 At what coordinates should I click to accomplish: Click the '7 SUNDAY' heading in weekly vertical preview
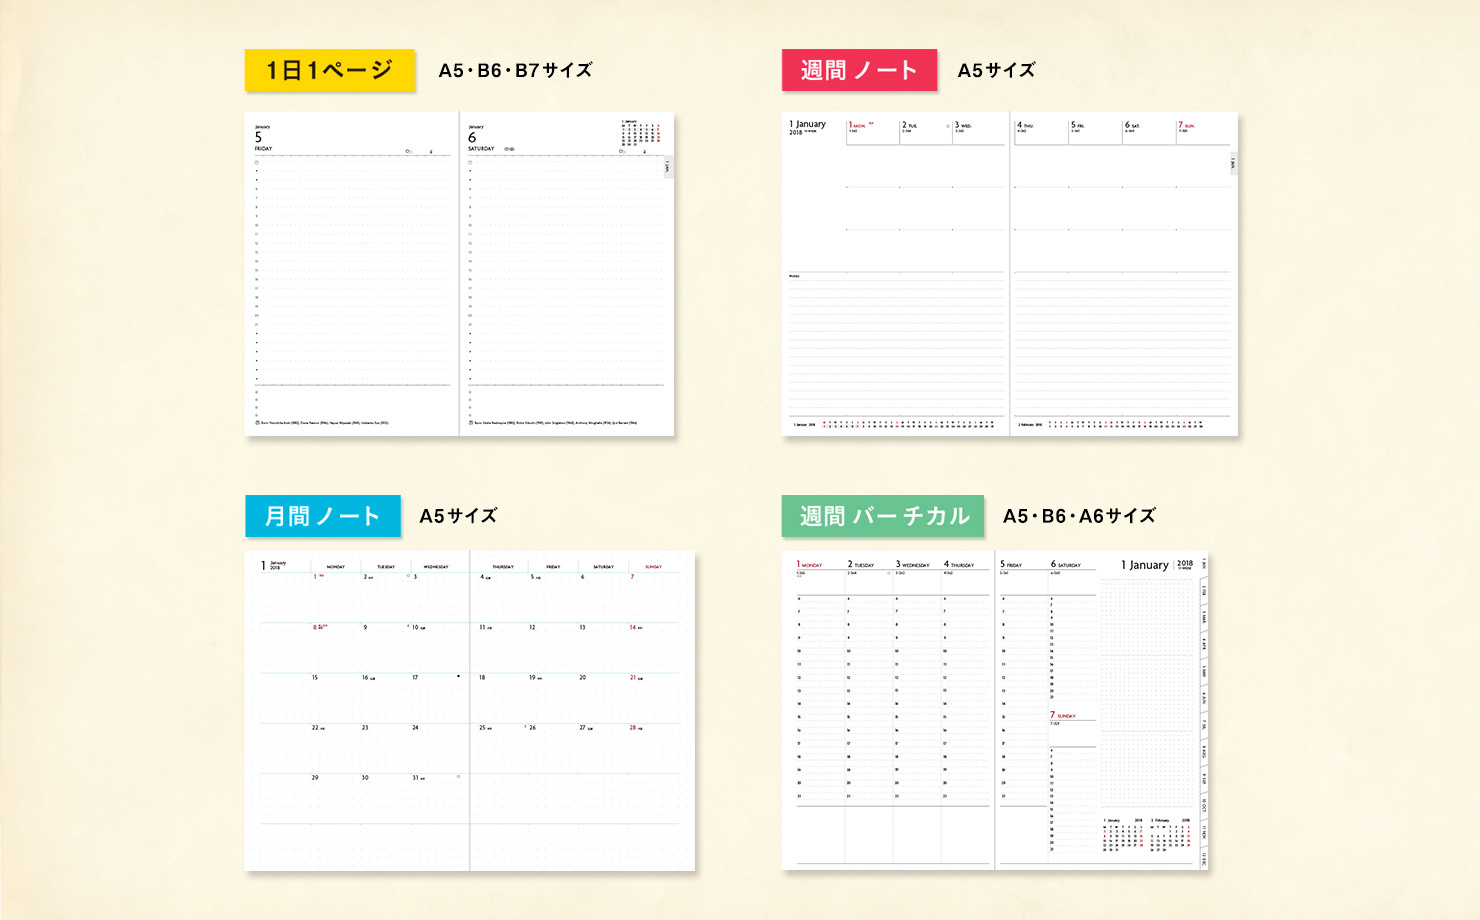(1063, 715)
